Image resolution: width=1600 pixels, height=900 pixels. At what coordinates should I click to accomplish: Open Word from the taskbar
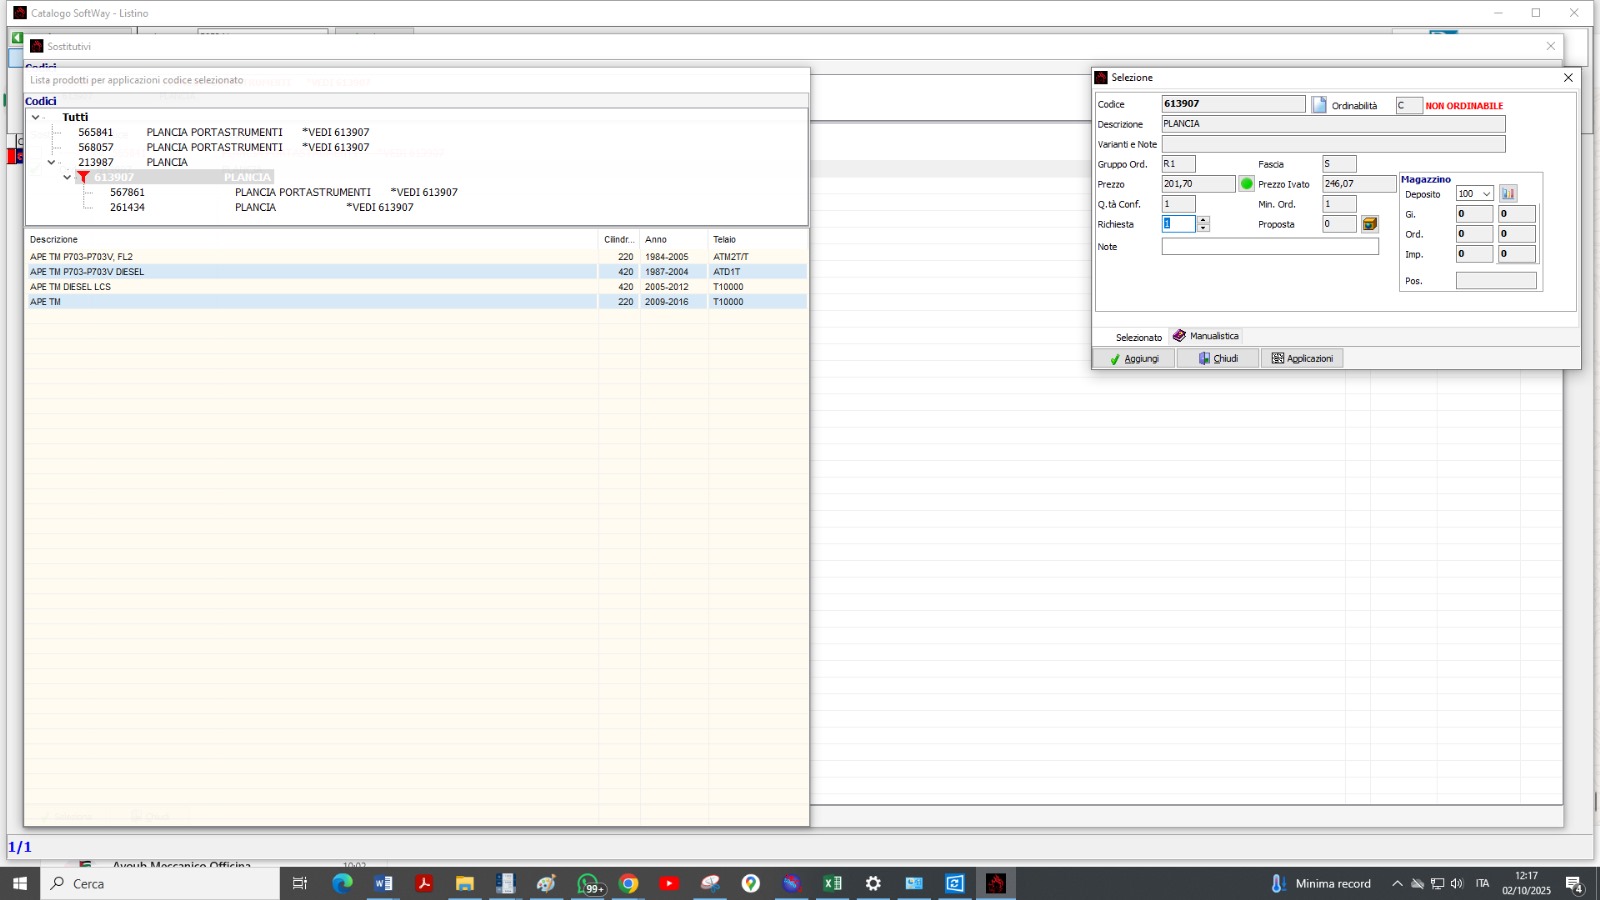click(383, 883)
